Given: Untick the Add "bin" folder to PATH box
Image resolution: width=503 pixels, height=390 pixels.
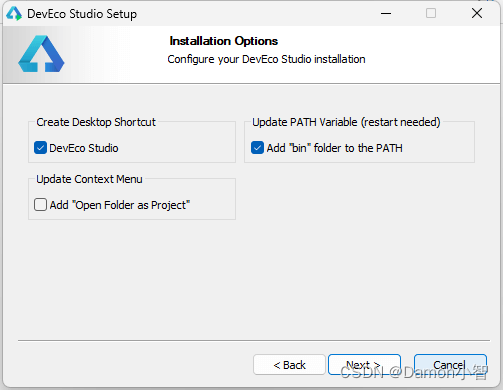Looking at the screenshot, I should pos(257,148).
